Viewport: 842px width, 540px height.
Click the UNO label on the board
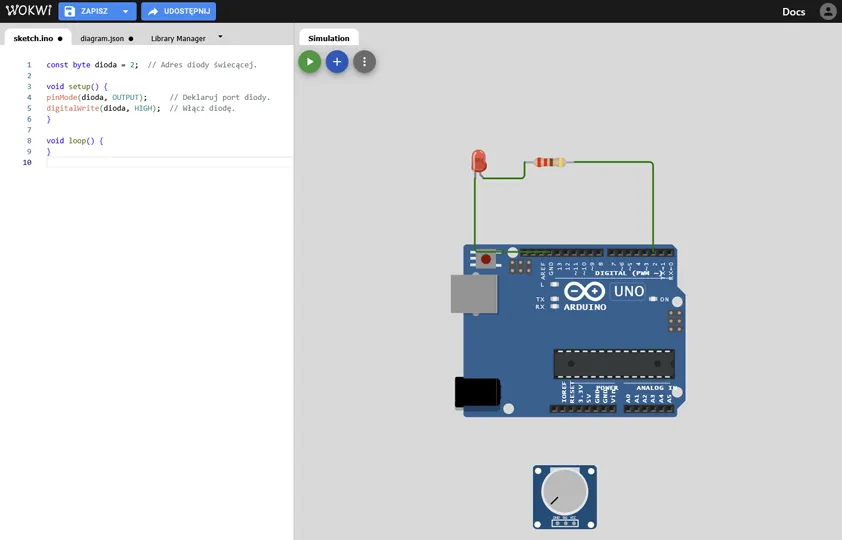click(x=628, y=291)
